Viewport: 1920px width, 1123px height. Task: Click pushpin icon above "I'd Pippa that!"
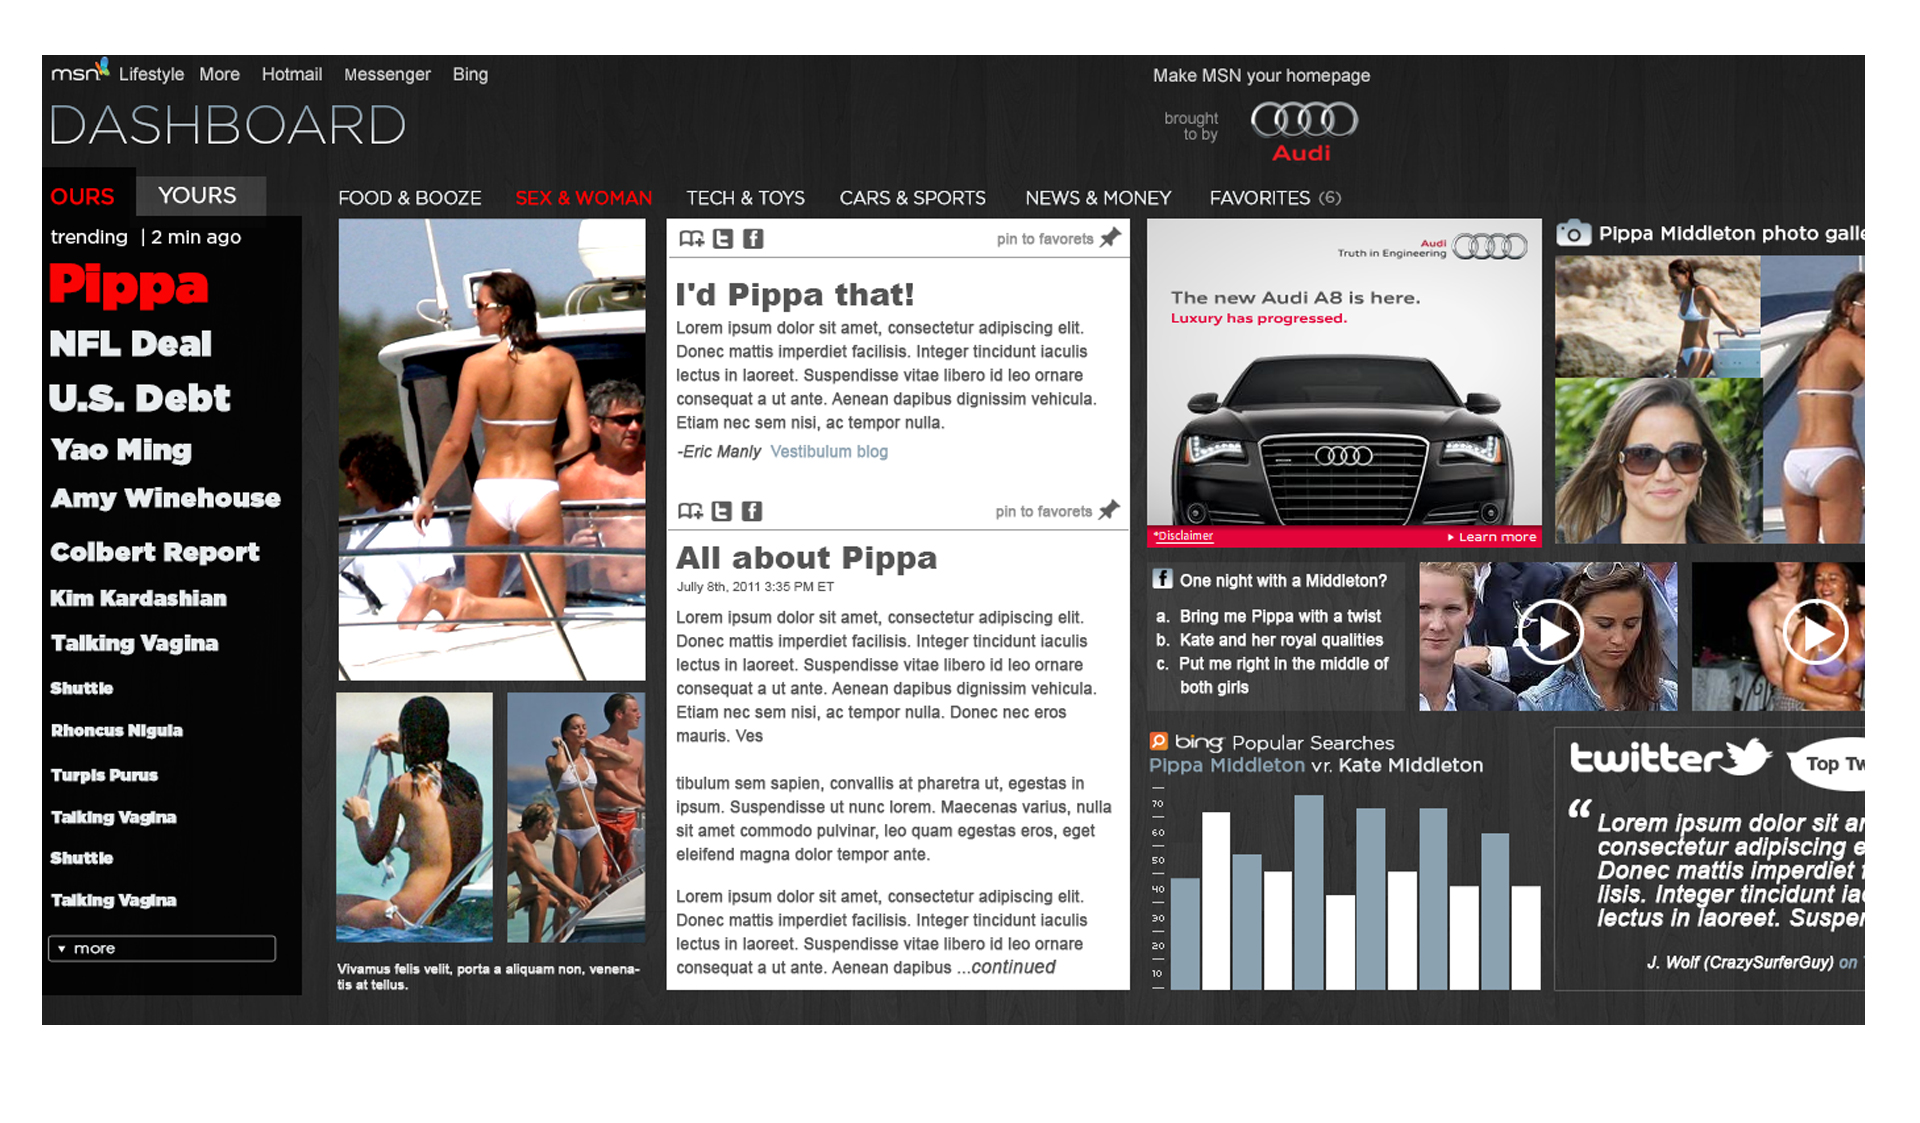click(1110, 238)
